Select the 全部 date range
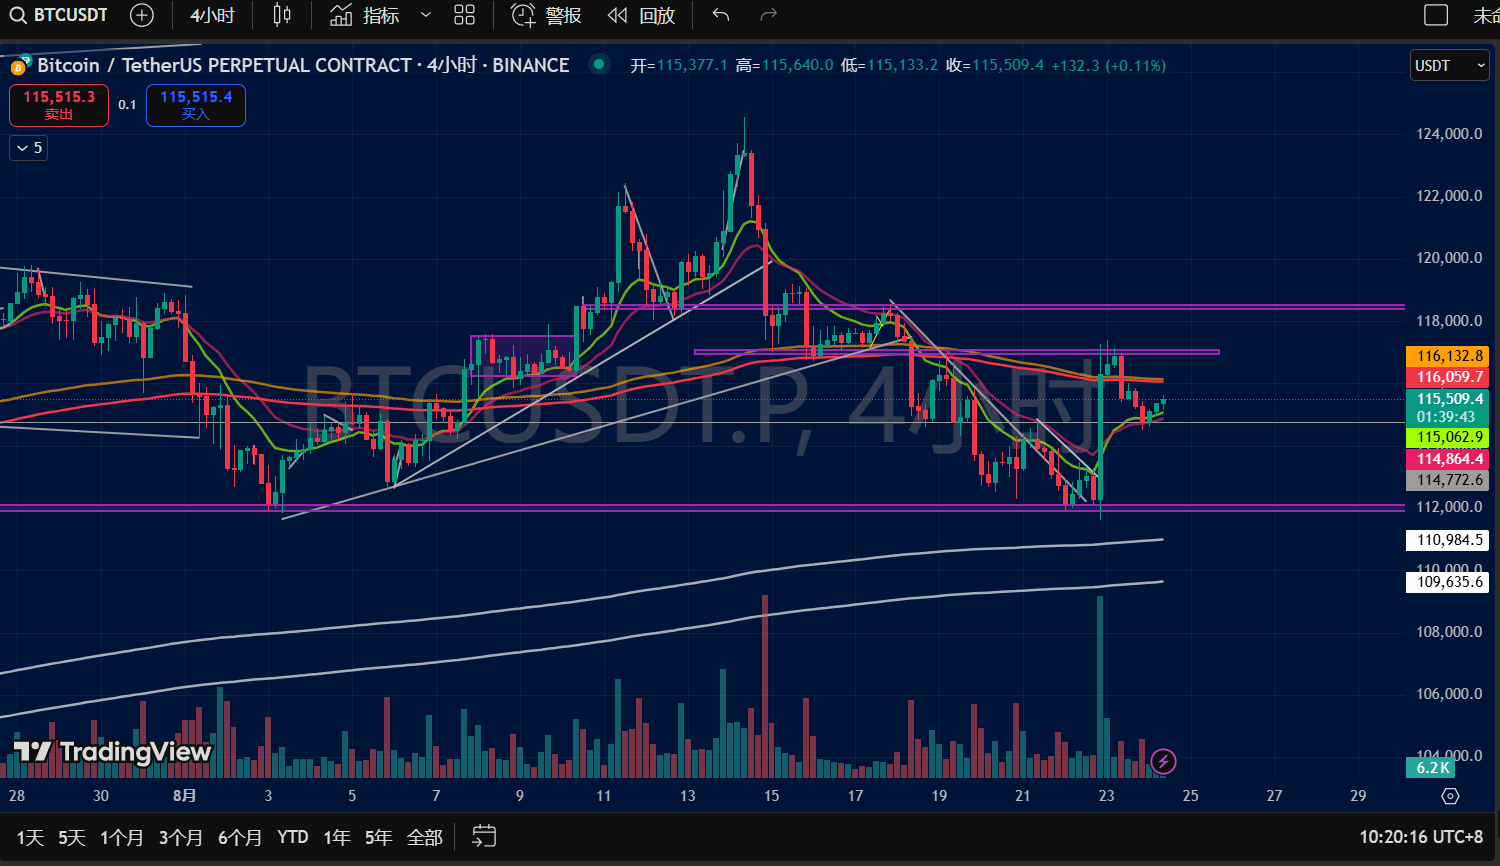 tap(424, 837)
